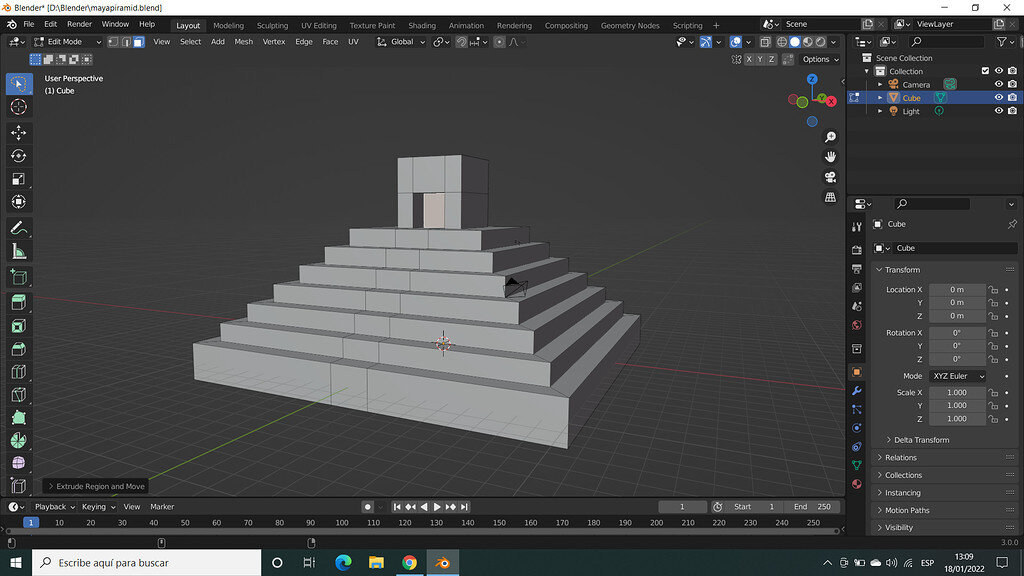Disable Cube visibility in the viewport
1024x576 pixels.
[x=999, y=97]
